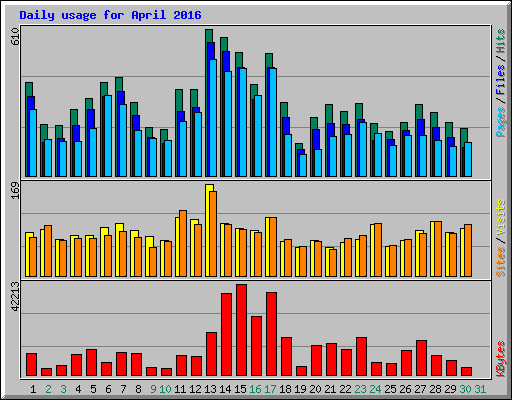Click the orange sites bar for day 28
The width and height of the screenshot is (512, 400).
pos(438,249)
